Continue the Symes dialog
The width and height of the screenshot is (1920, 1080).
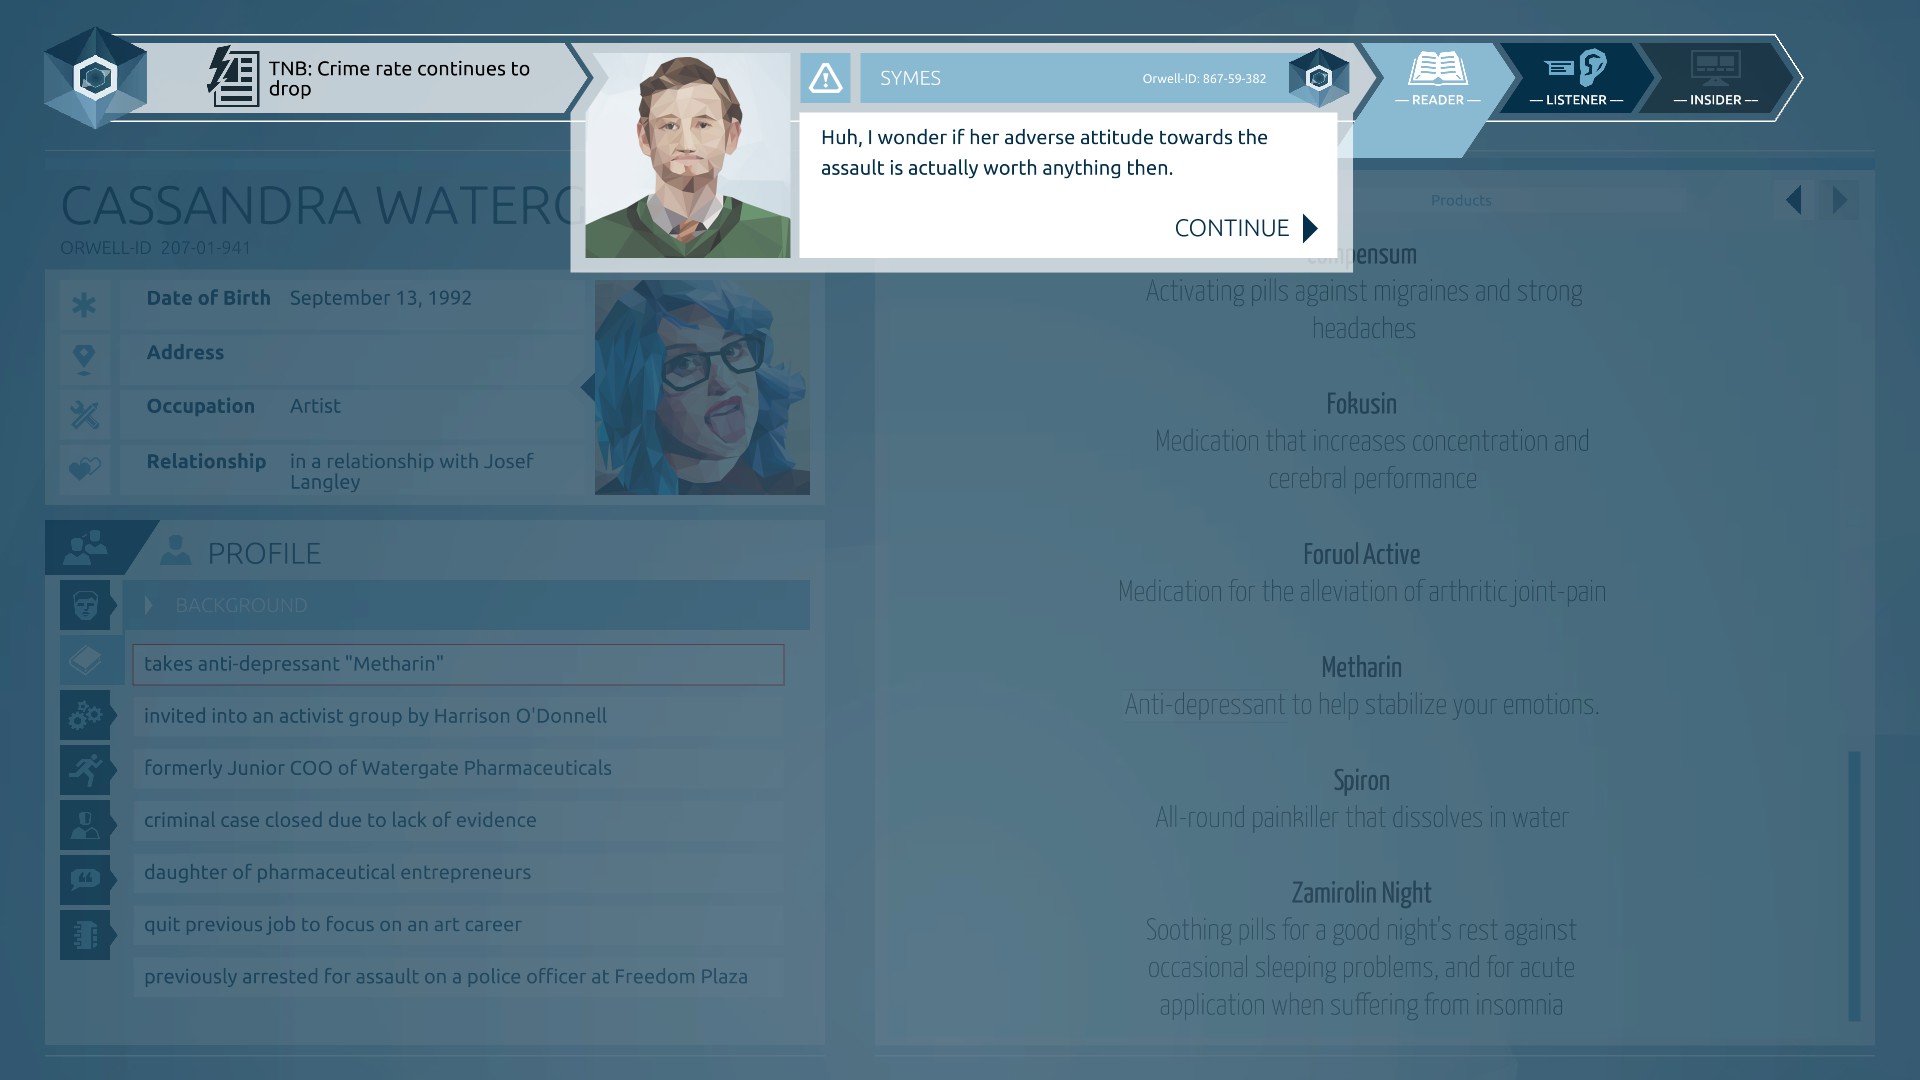click(1246, 228)
